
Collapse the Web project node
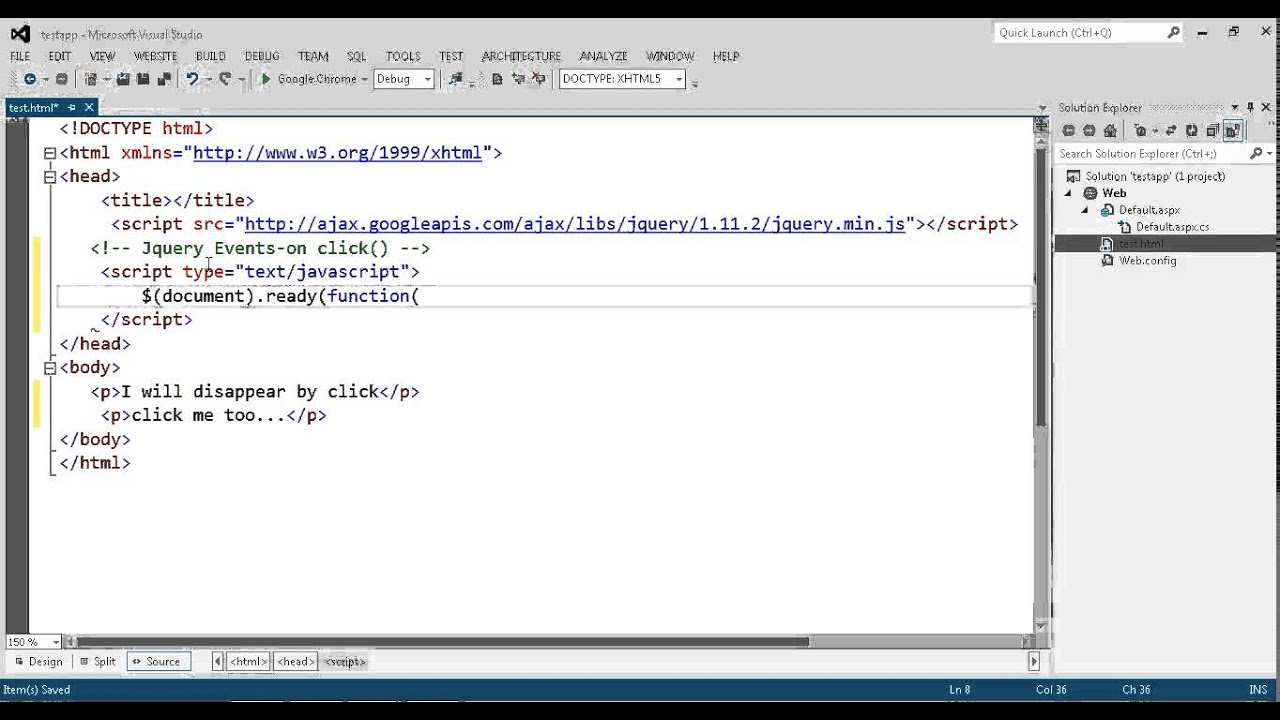tap(1067, 193)
